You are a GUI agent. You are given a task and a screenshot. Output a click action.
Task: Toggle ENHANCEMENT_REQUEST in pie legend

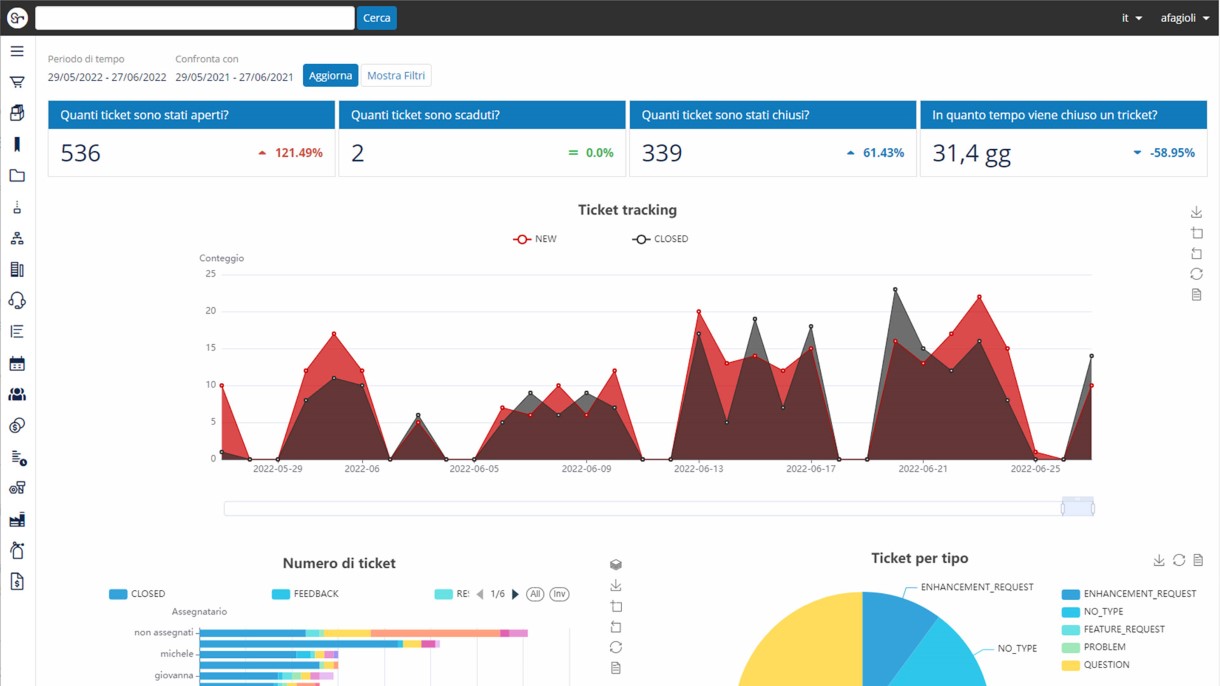point(1129,594)
